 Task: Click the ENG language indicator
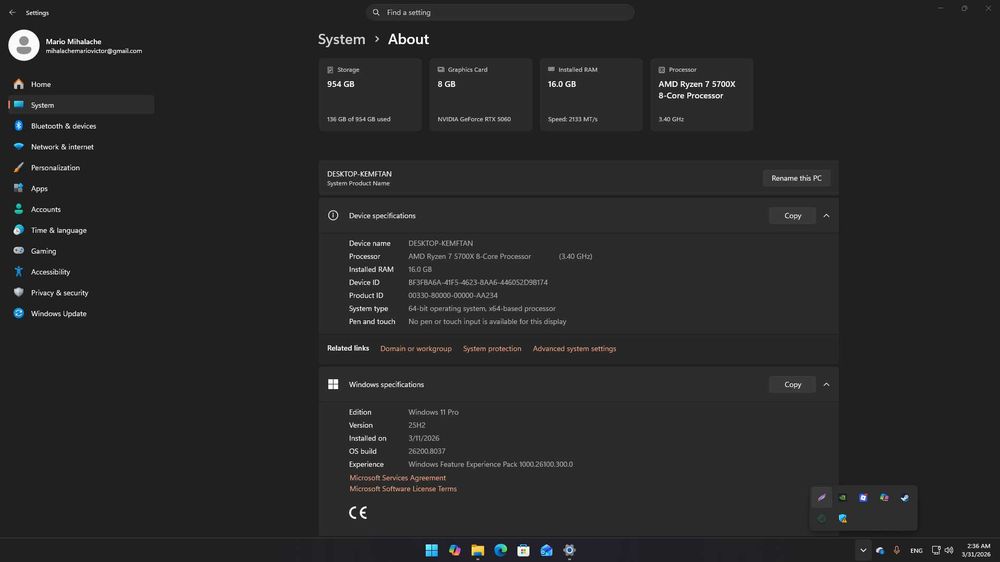point(916,551)
